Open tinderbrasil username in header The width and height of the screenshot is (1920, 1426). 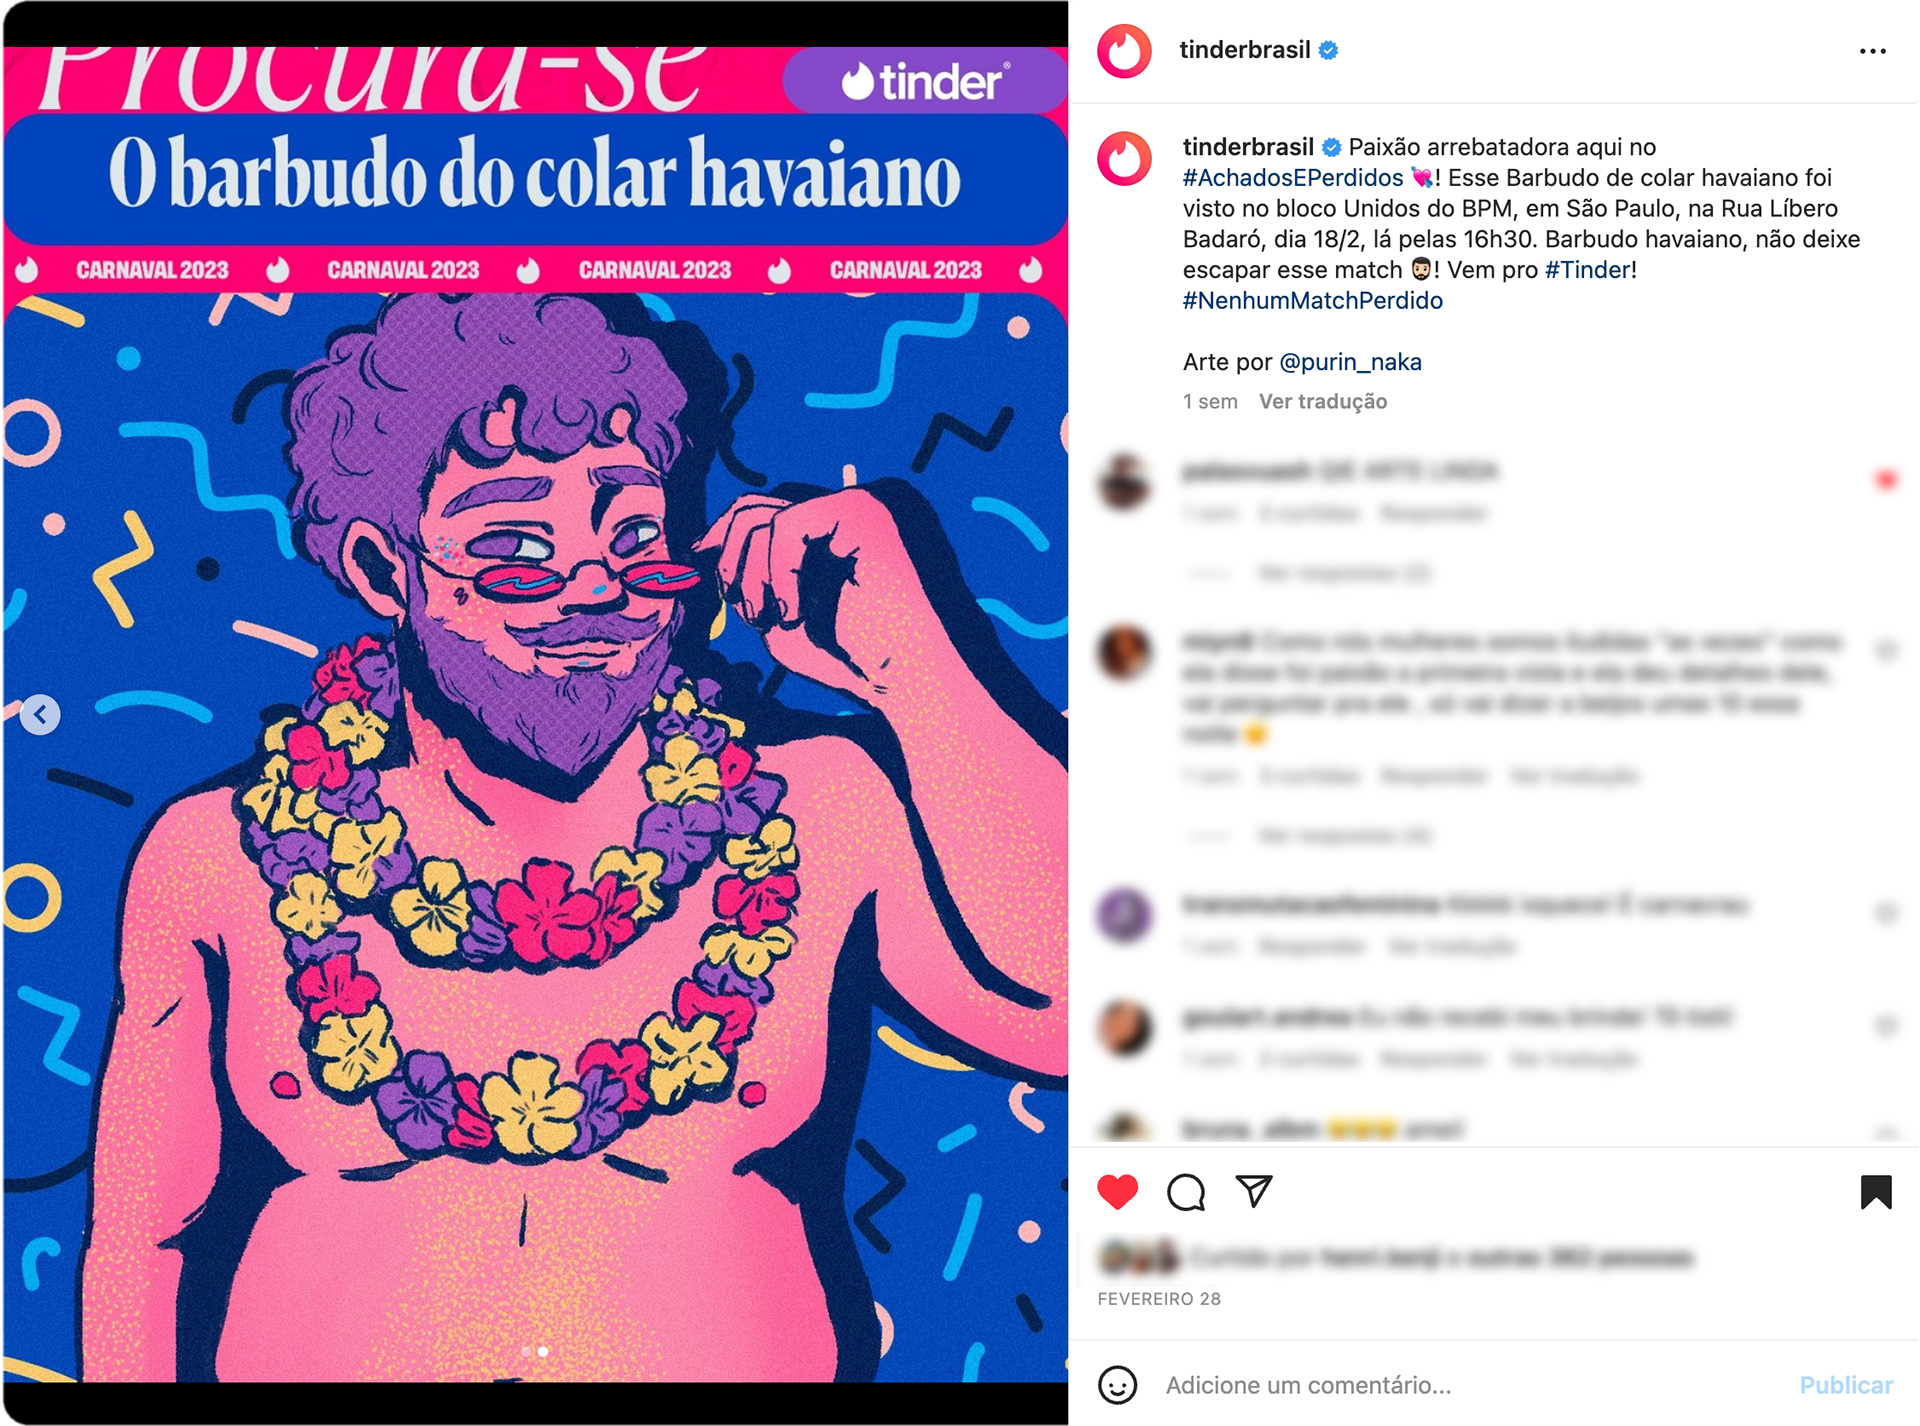tap(1245, 50)
